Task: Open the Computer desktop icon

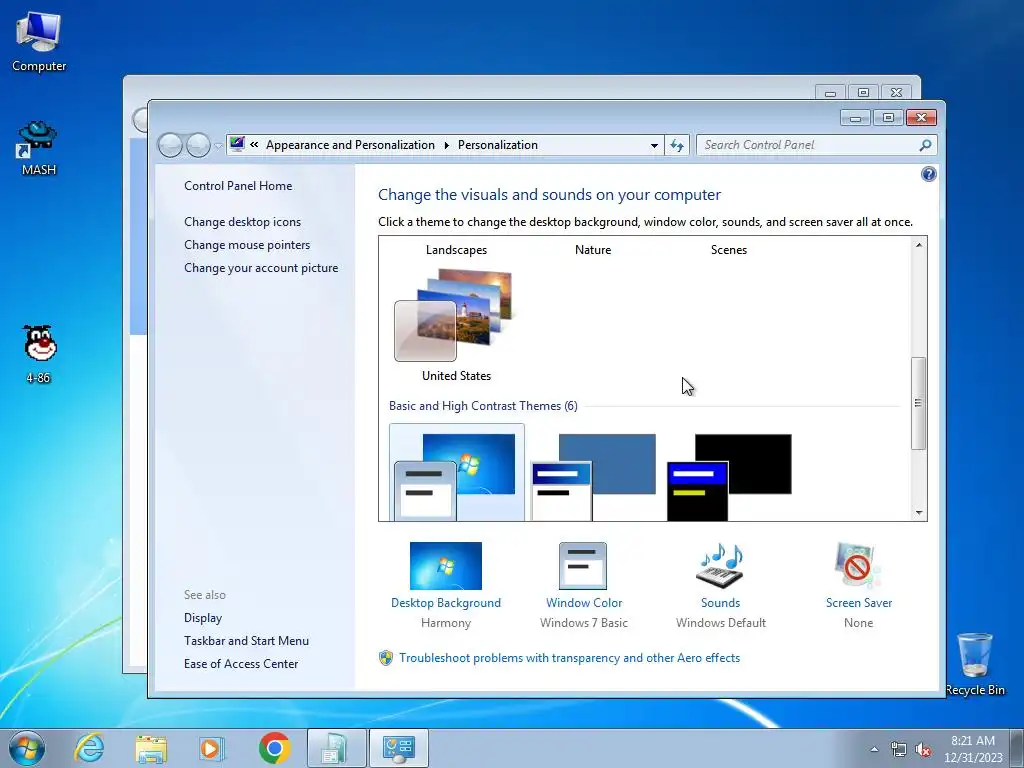Action: coord(39,42)
